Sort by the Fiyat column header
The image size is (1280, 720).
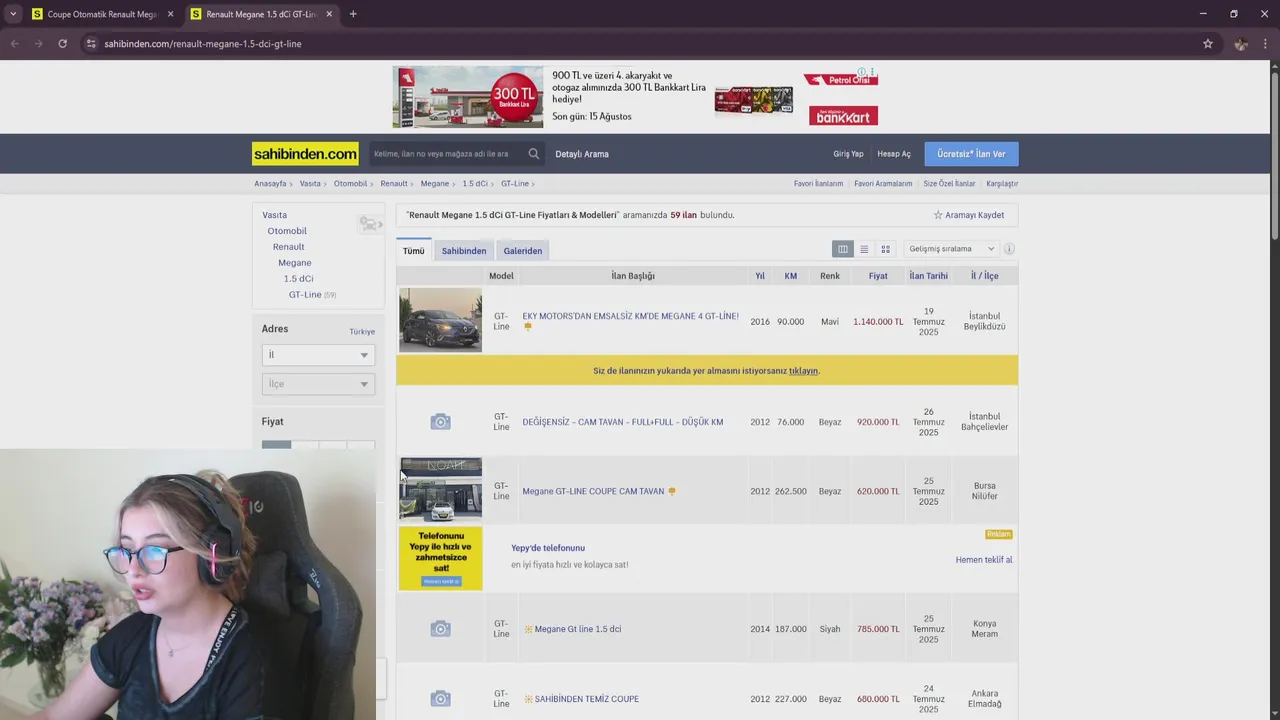878,276
